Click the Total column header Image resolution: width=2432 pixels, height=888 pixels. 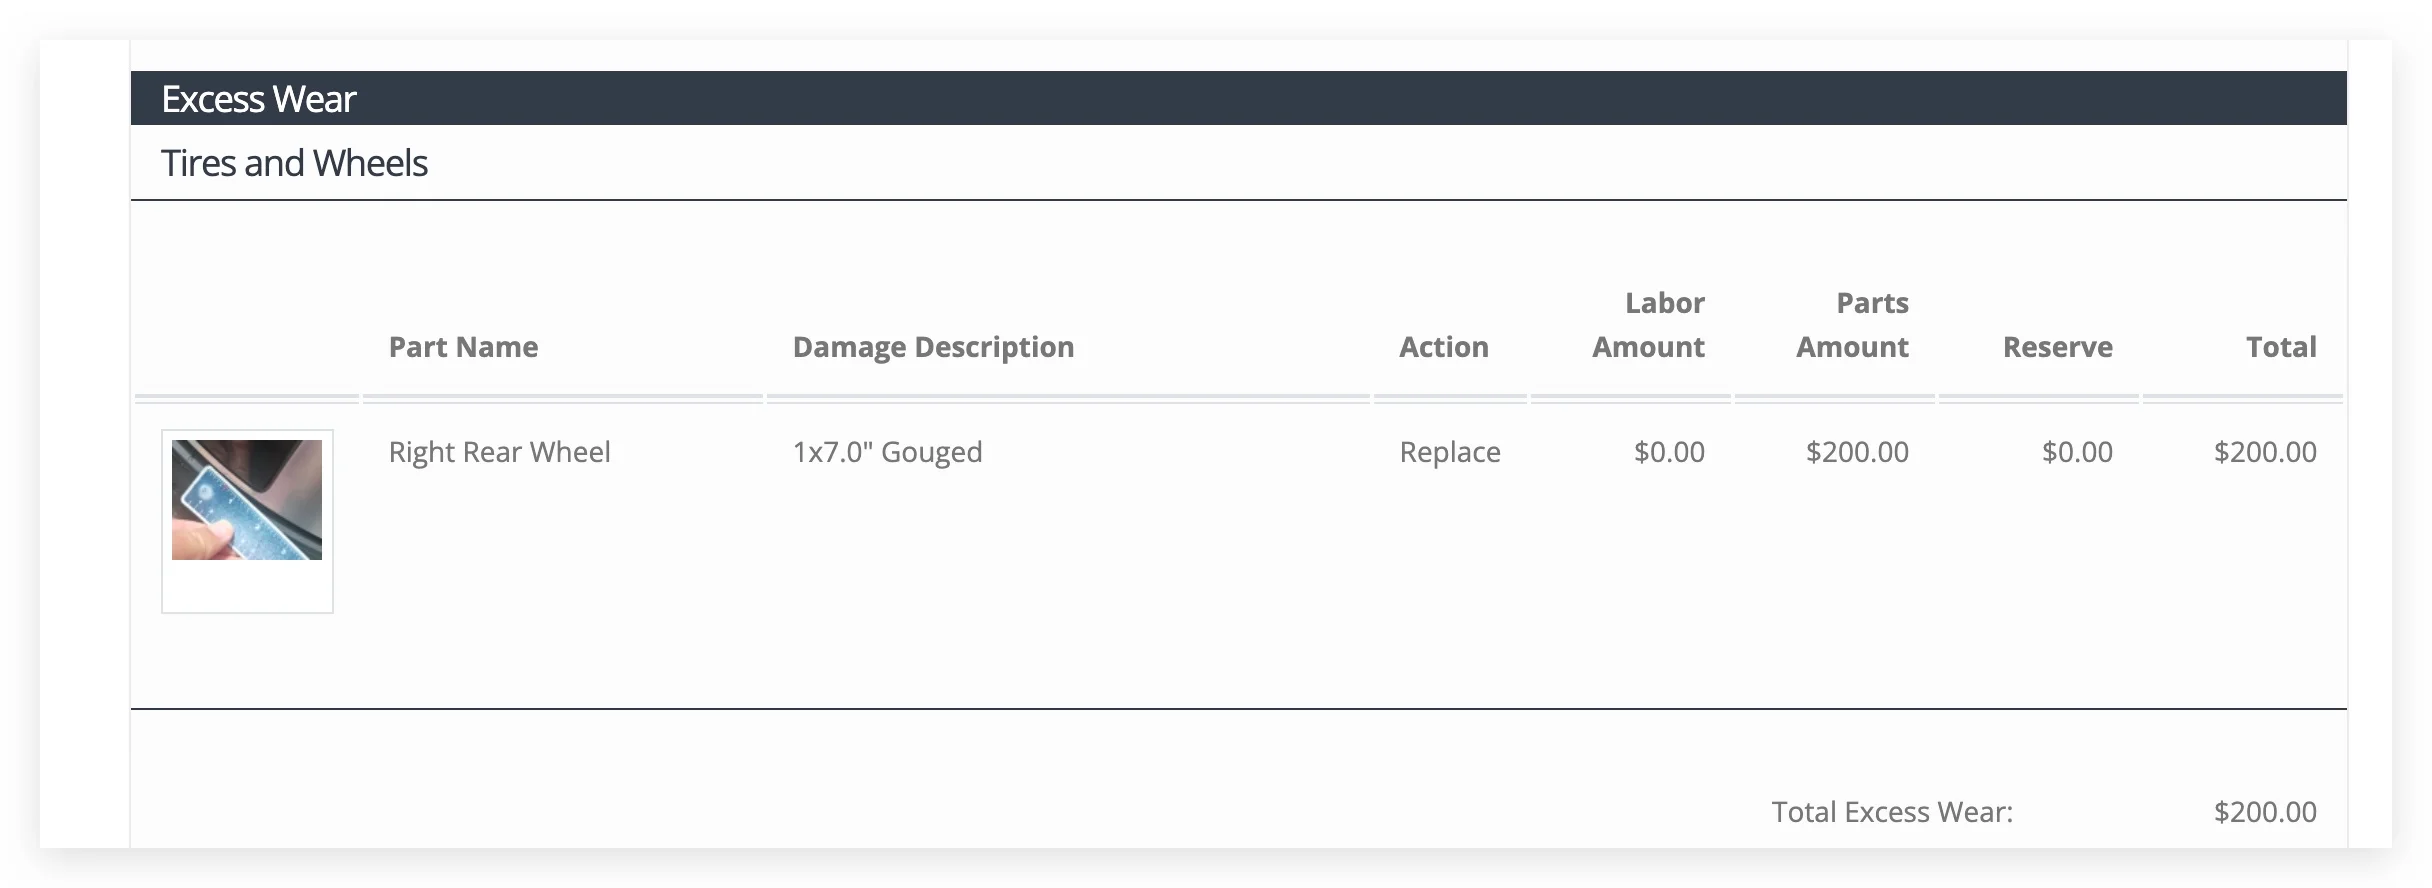2281,347
